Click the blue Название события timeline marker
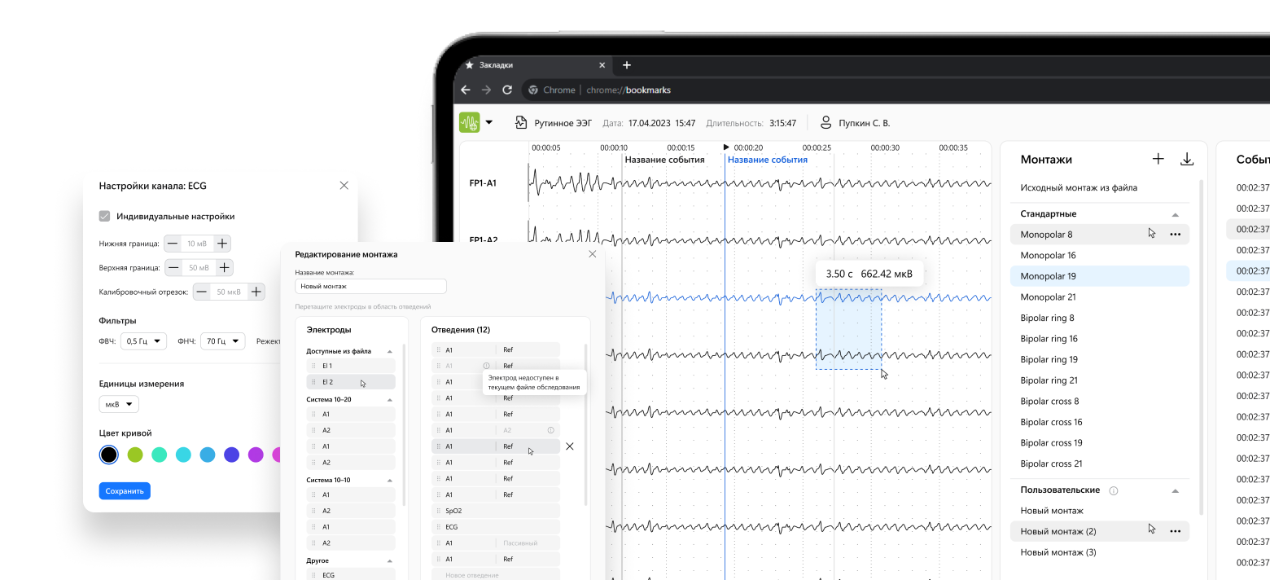Screen dimensions: 1270x580 click(767, 159)
